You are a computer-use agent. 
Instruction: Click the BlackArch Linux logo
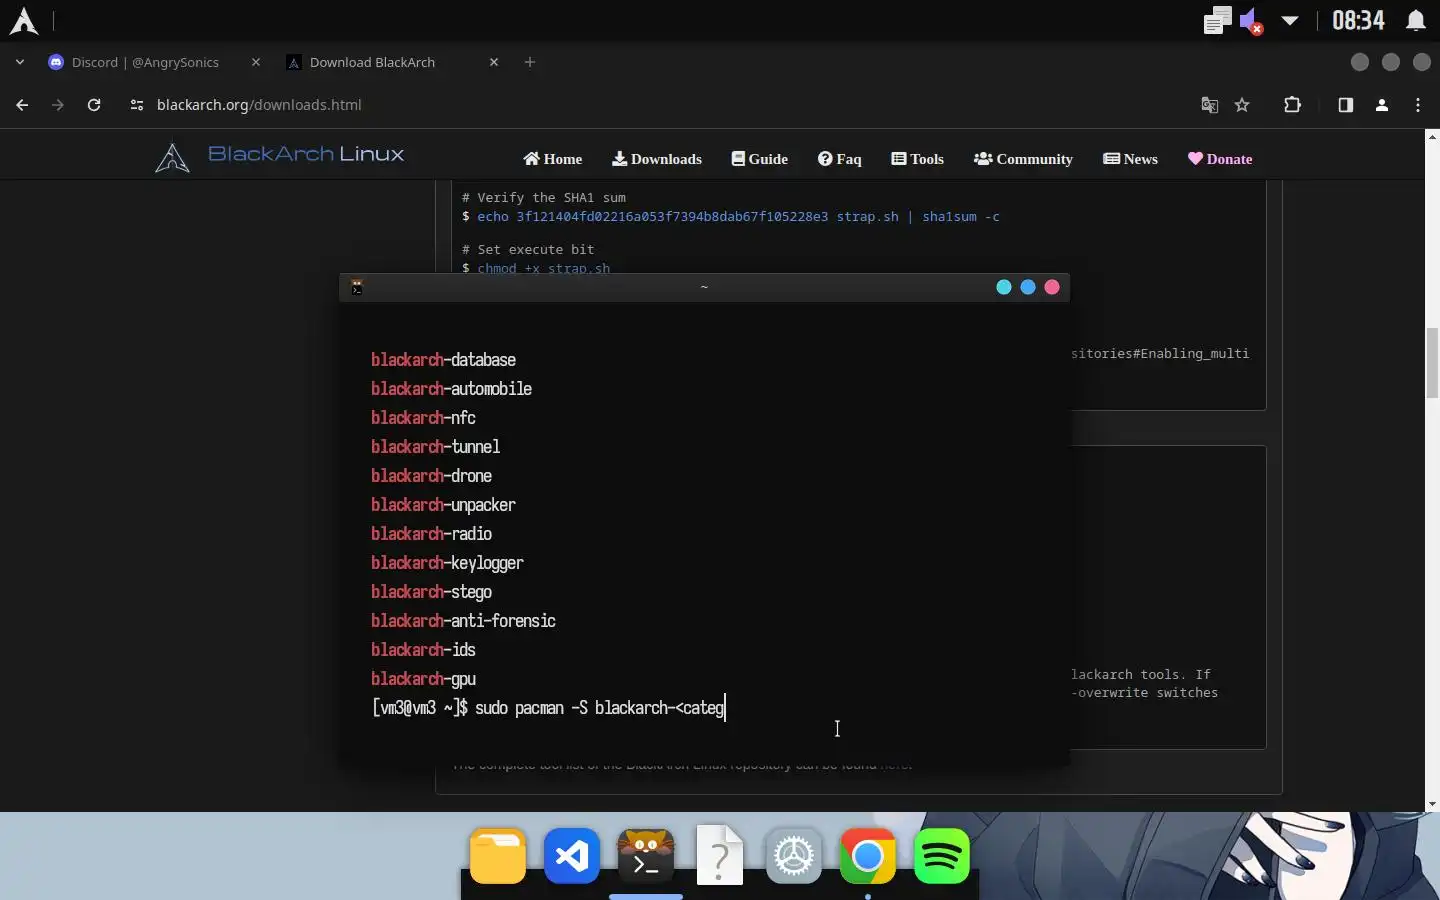280,157
